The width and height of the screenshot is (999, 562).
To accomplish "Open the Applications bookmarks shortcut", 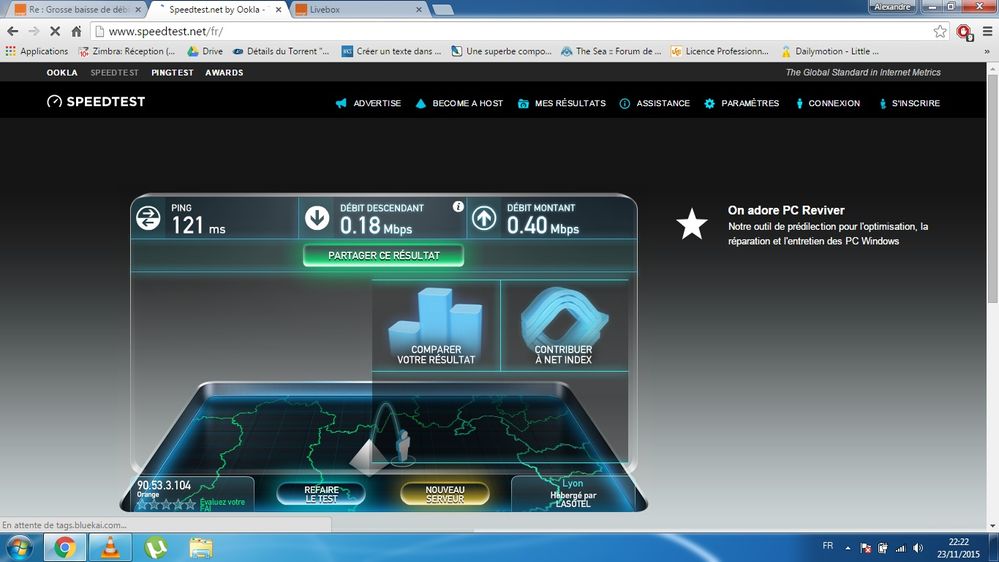I will click(37, 51).
